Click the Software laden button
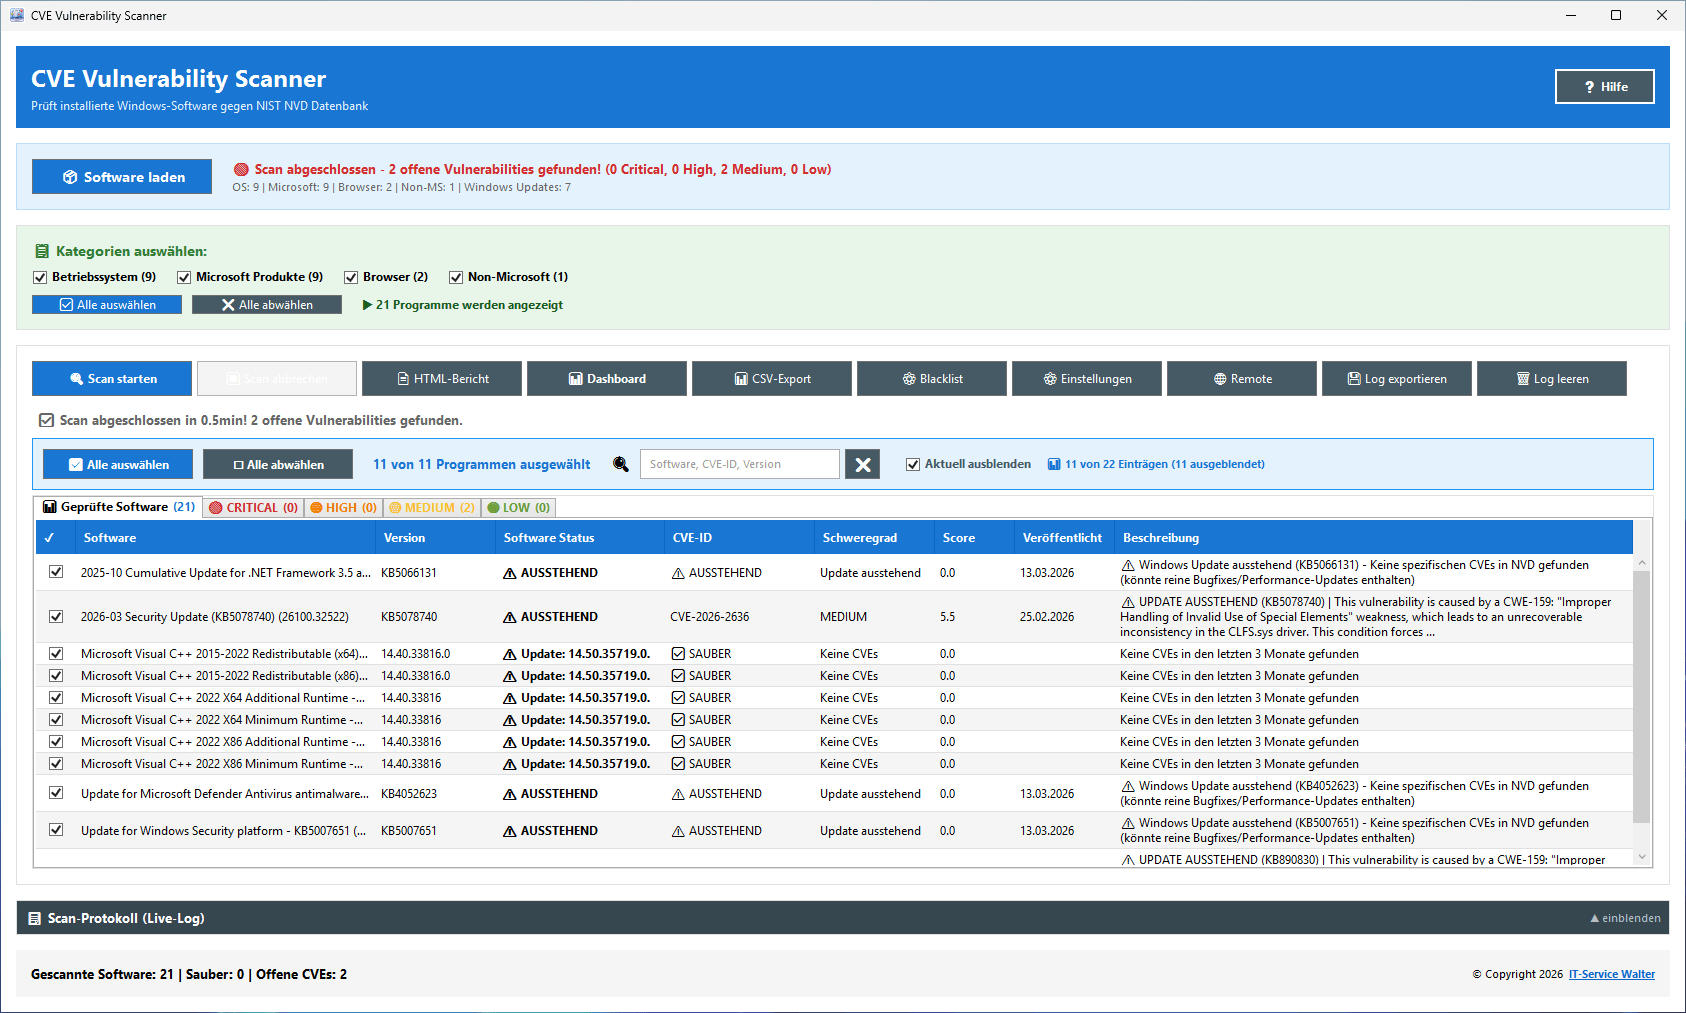The image size is (1686, 1013). coord(122,177)
